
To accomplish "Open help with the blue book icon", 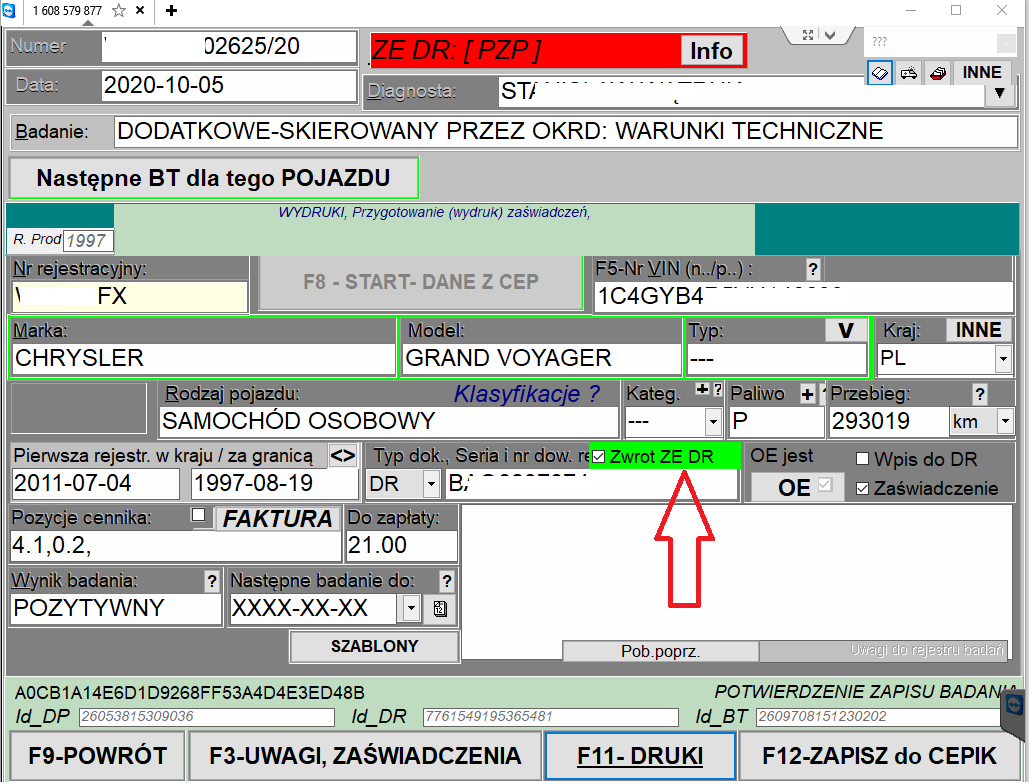I will click(880, 72).
